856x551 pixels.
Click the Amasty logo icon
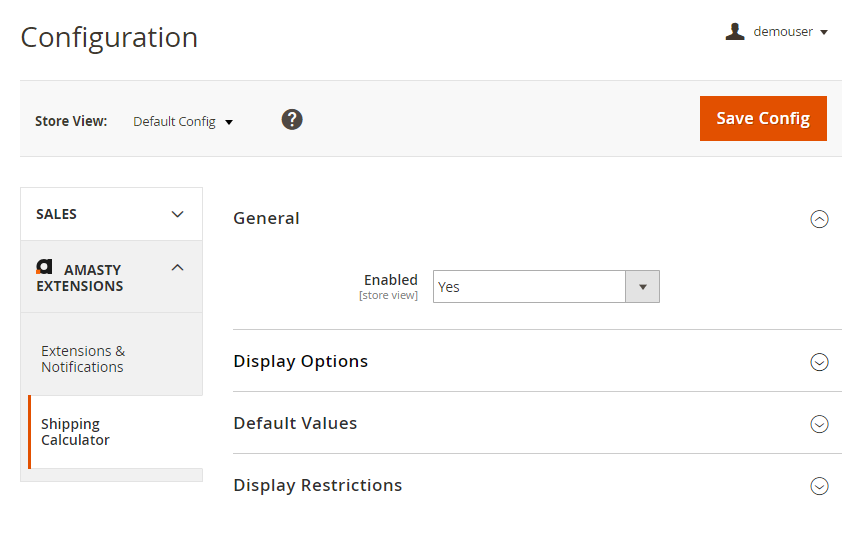click(x=44, y=267)
